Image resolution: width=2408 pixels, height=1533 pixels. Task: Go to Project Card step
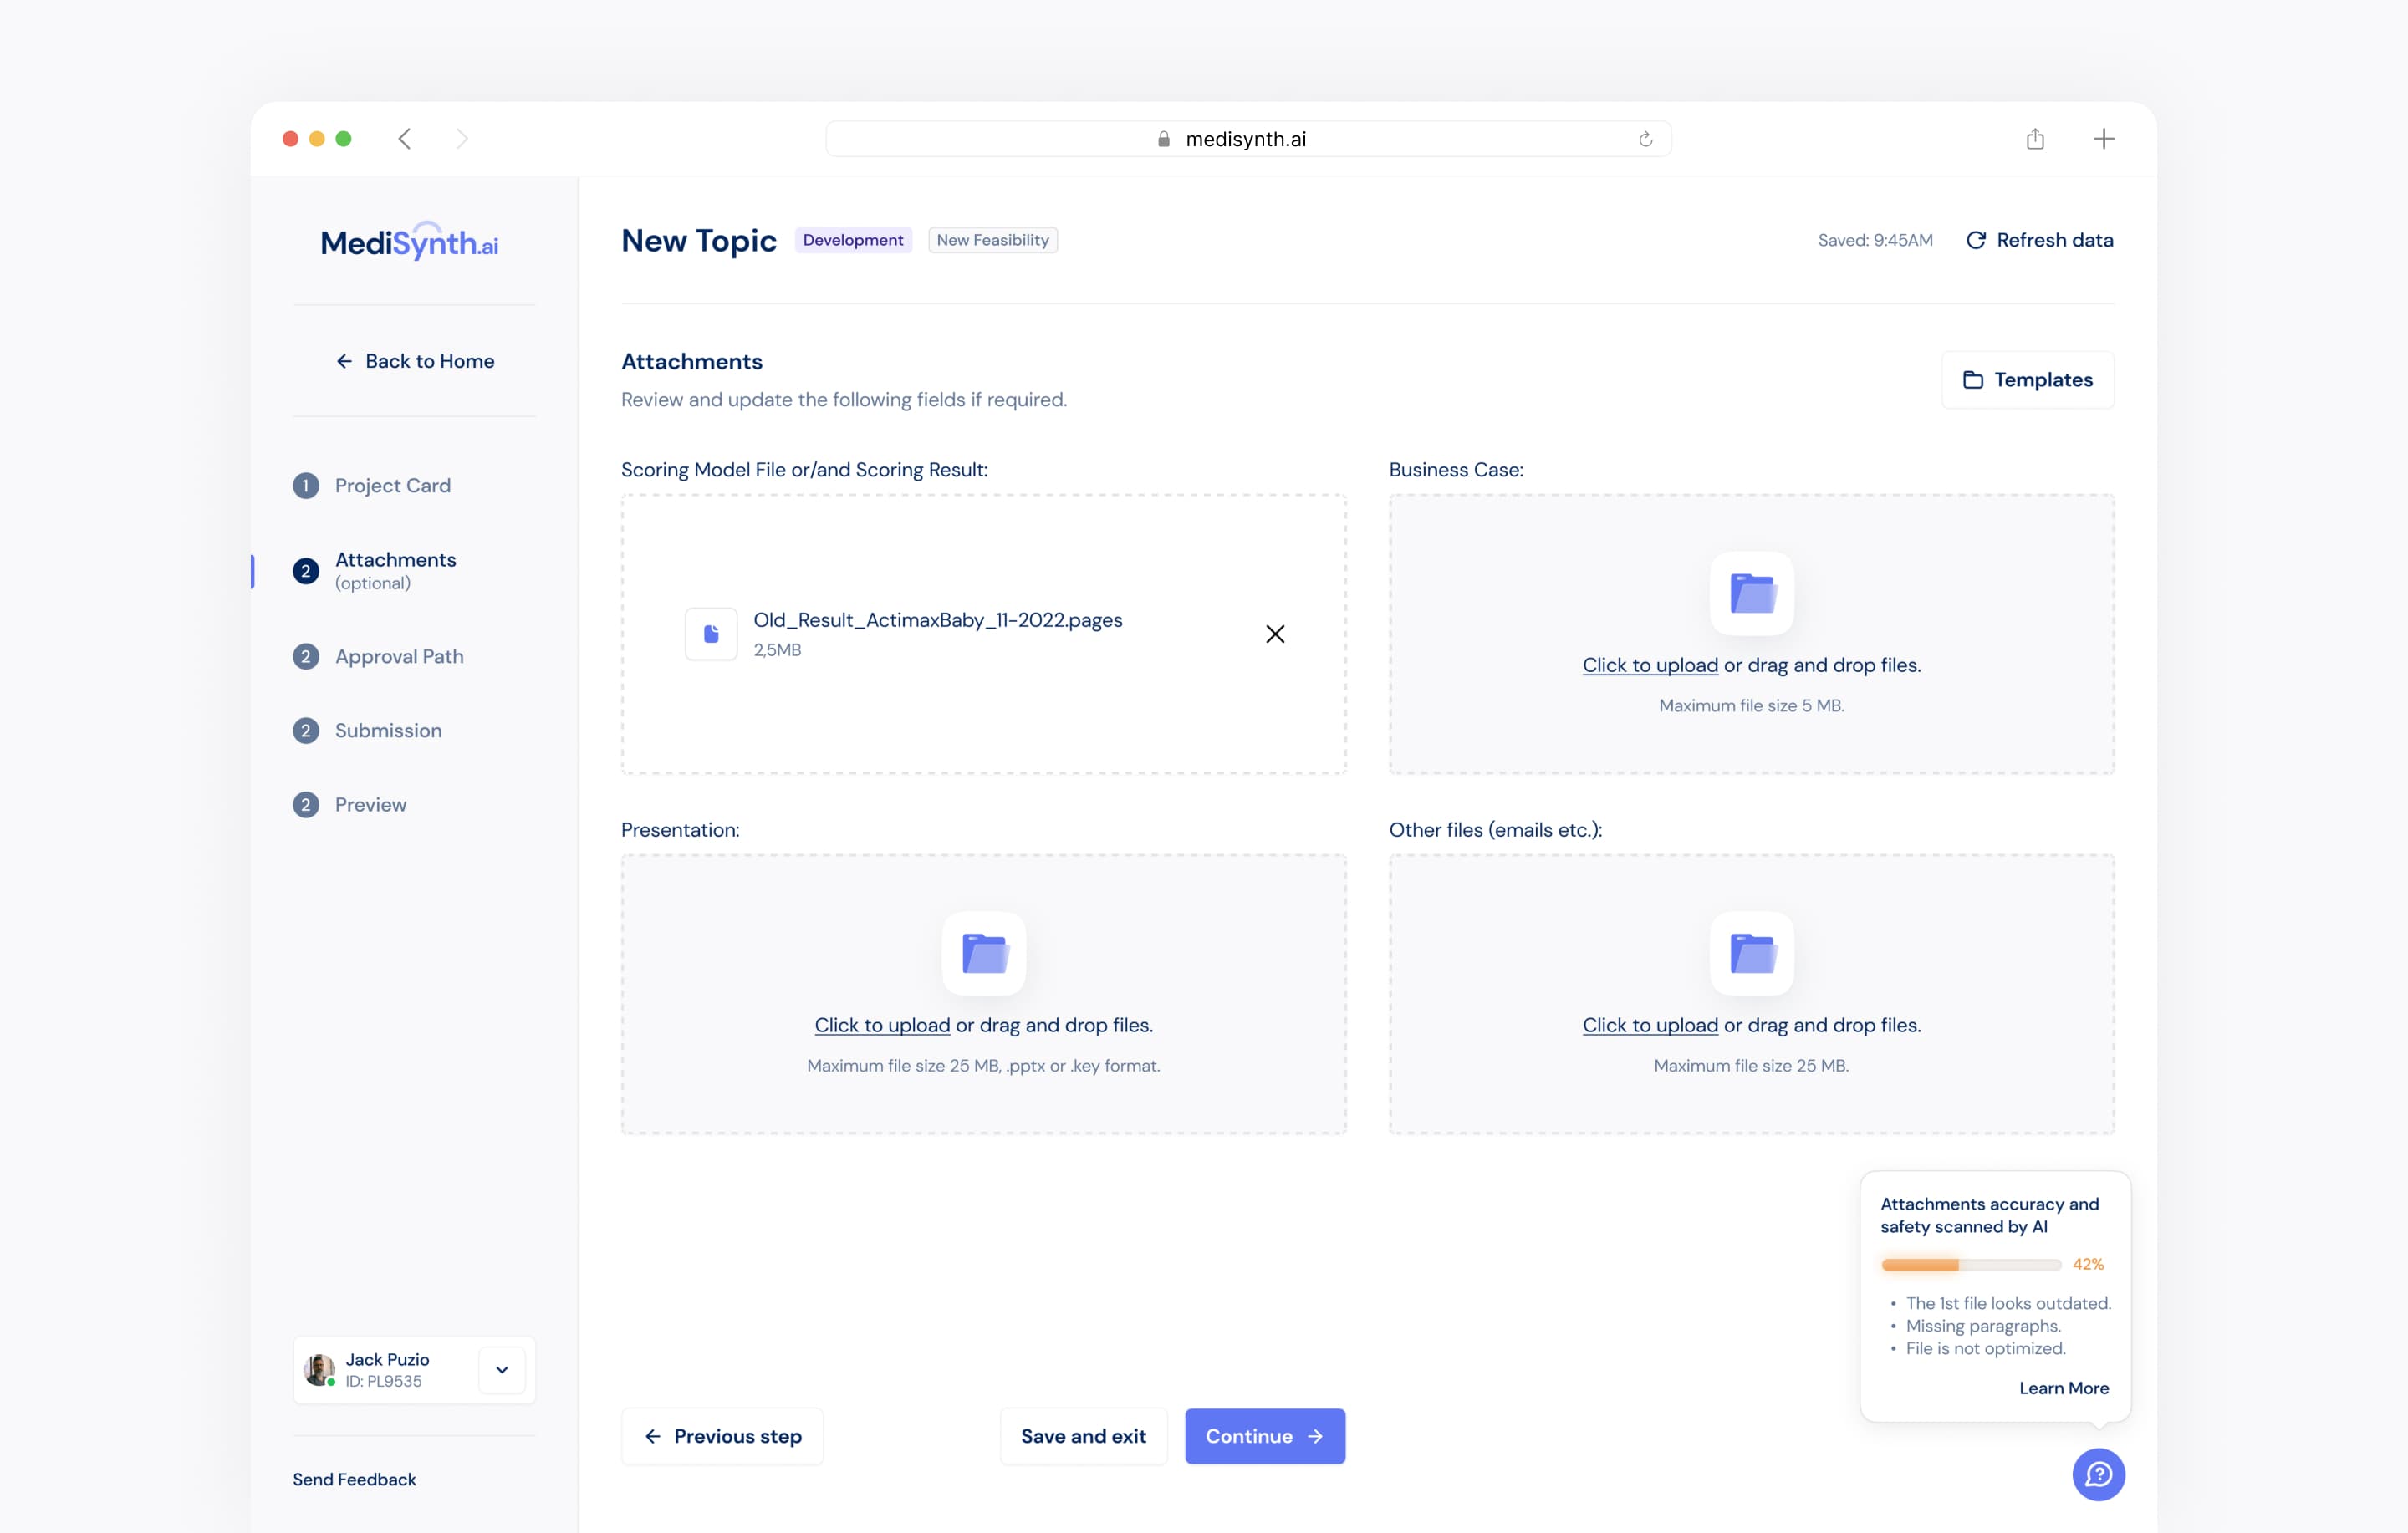(392, 486)
